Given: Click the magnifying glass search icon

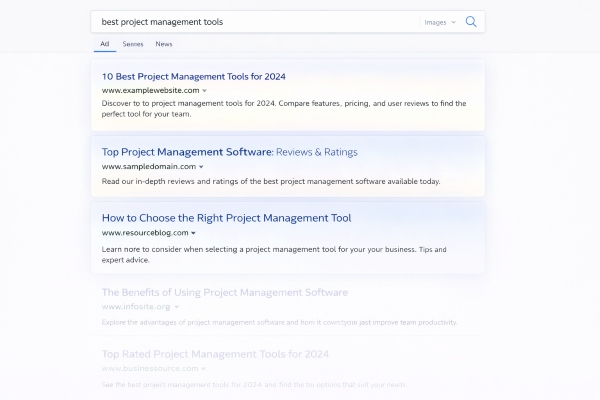Looking at the screenshot, I should coord(471,21).
